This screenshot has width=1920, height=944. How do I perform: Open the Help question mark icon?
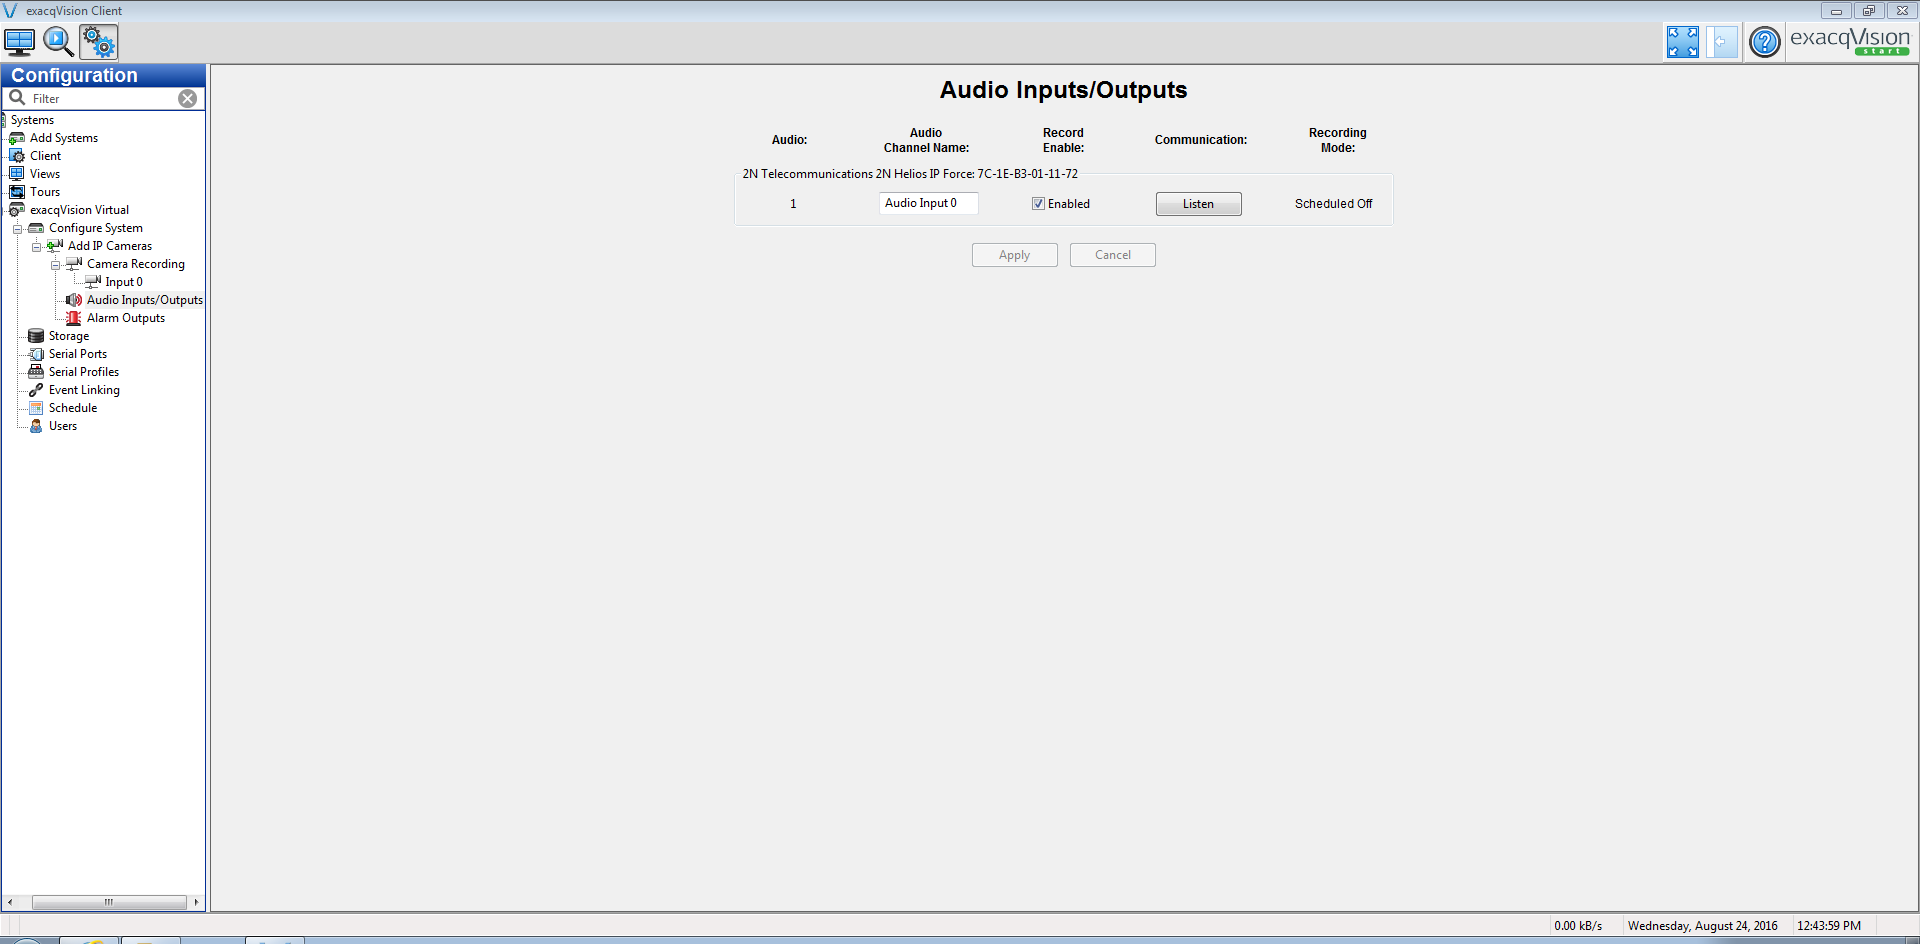1765,42
